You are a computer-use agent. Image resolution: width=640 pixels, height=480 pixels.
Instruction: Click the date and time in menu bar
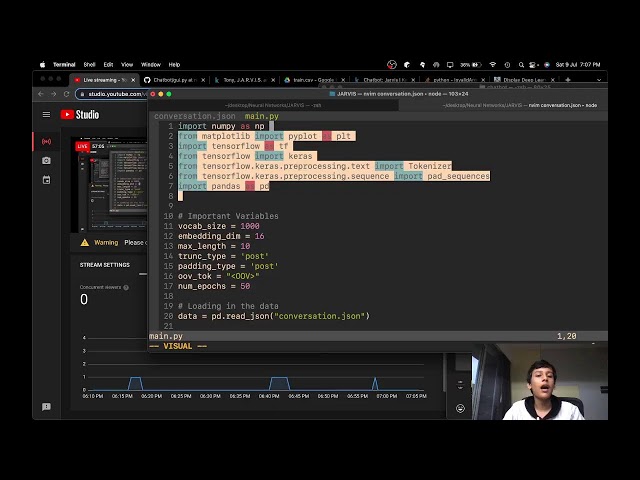[x=578, y=64]
